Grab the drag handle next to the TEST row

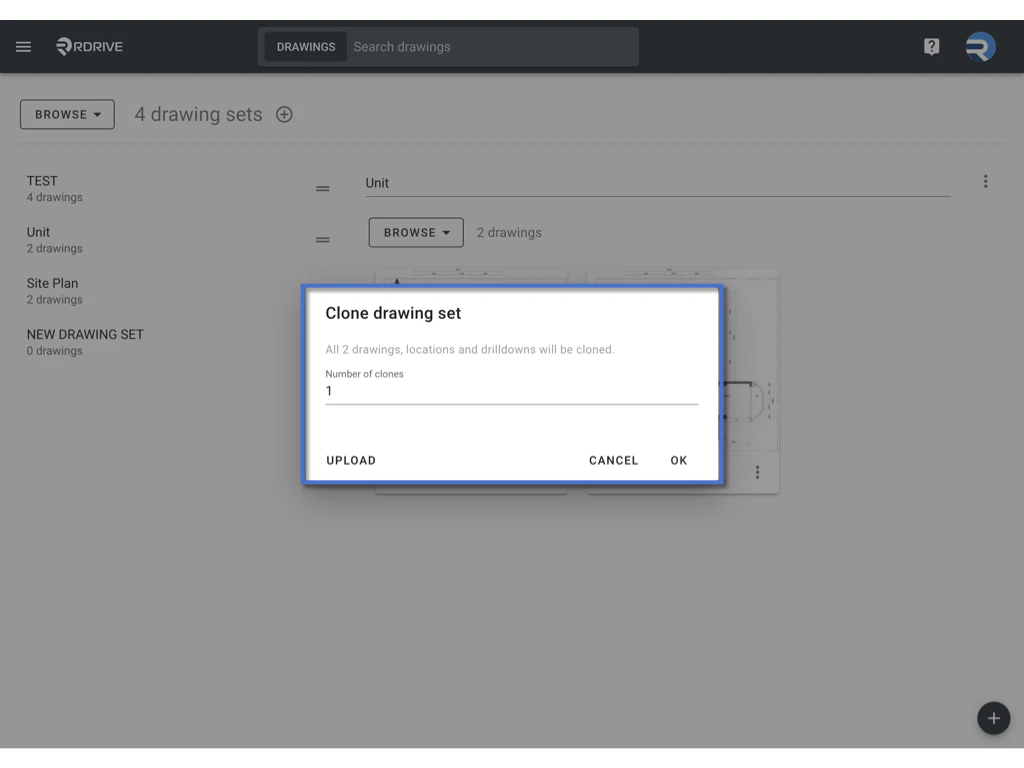[x=323, y=189]
